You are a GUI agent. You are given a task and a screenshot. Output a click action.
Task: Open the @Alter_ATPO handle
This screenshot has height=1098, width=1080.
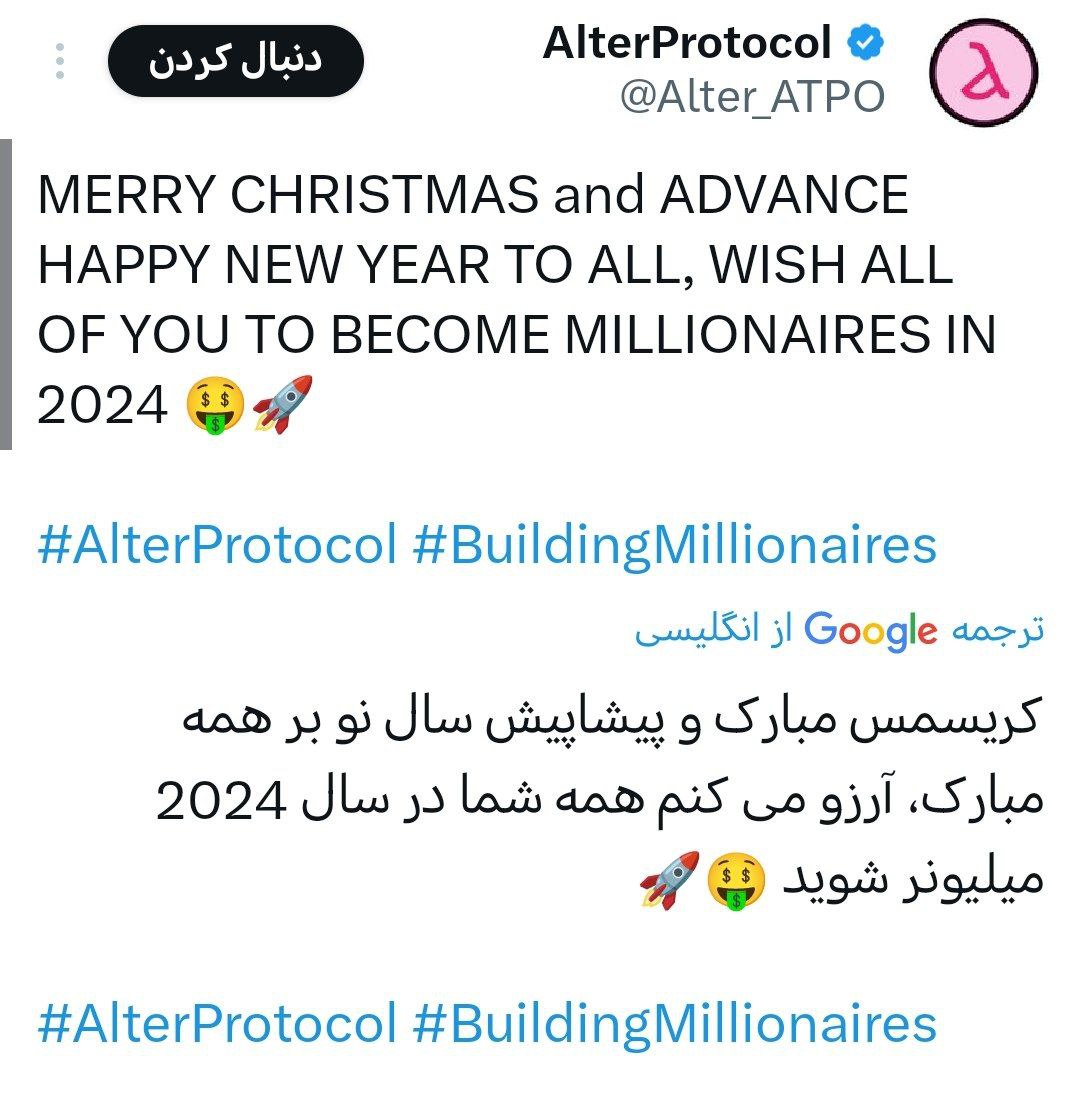pos(753,97)
